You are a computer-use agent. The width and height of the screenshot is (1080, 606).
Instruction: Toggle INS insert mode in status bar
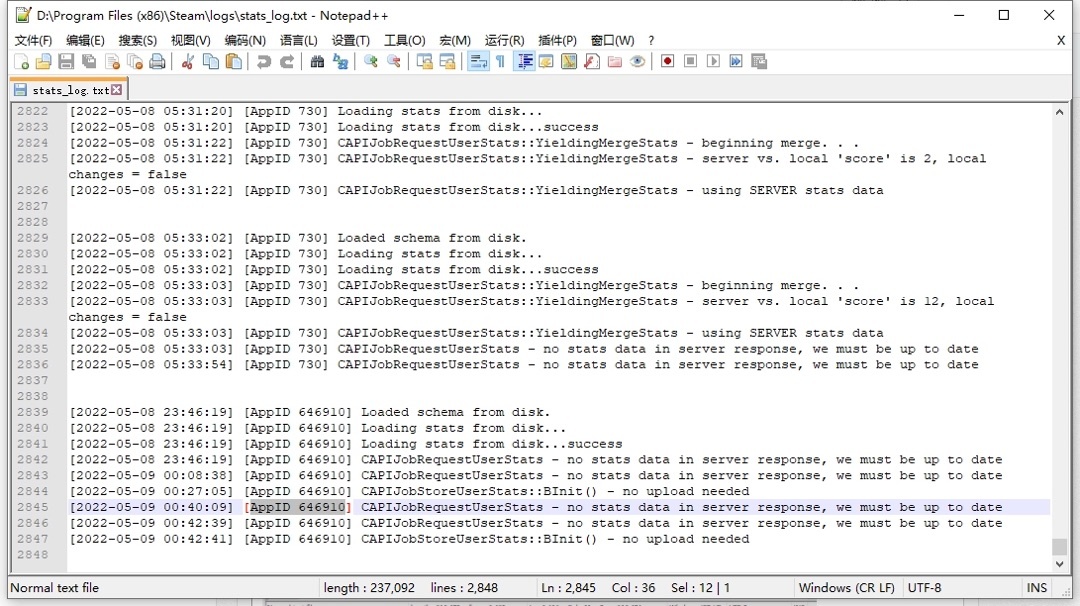(1037, 588)
